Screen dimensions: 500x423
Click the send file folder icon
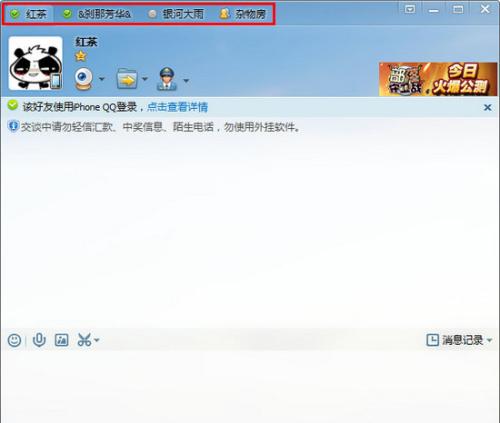tap(127, 79)
